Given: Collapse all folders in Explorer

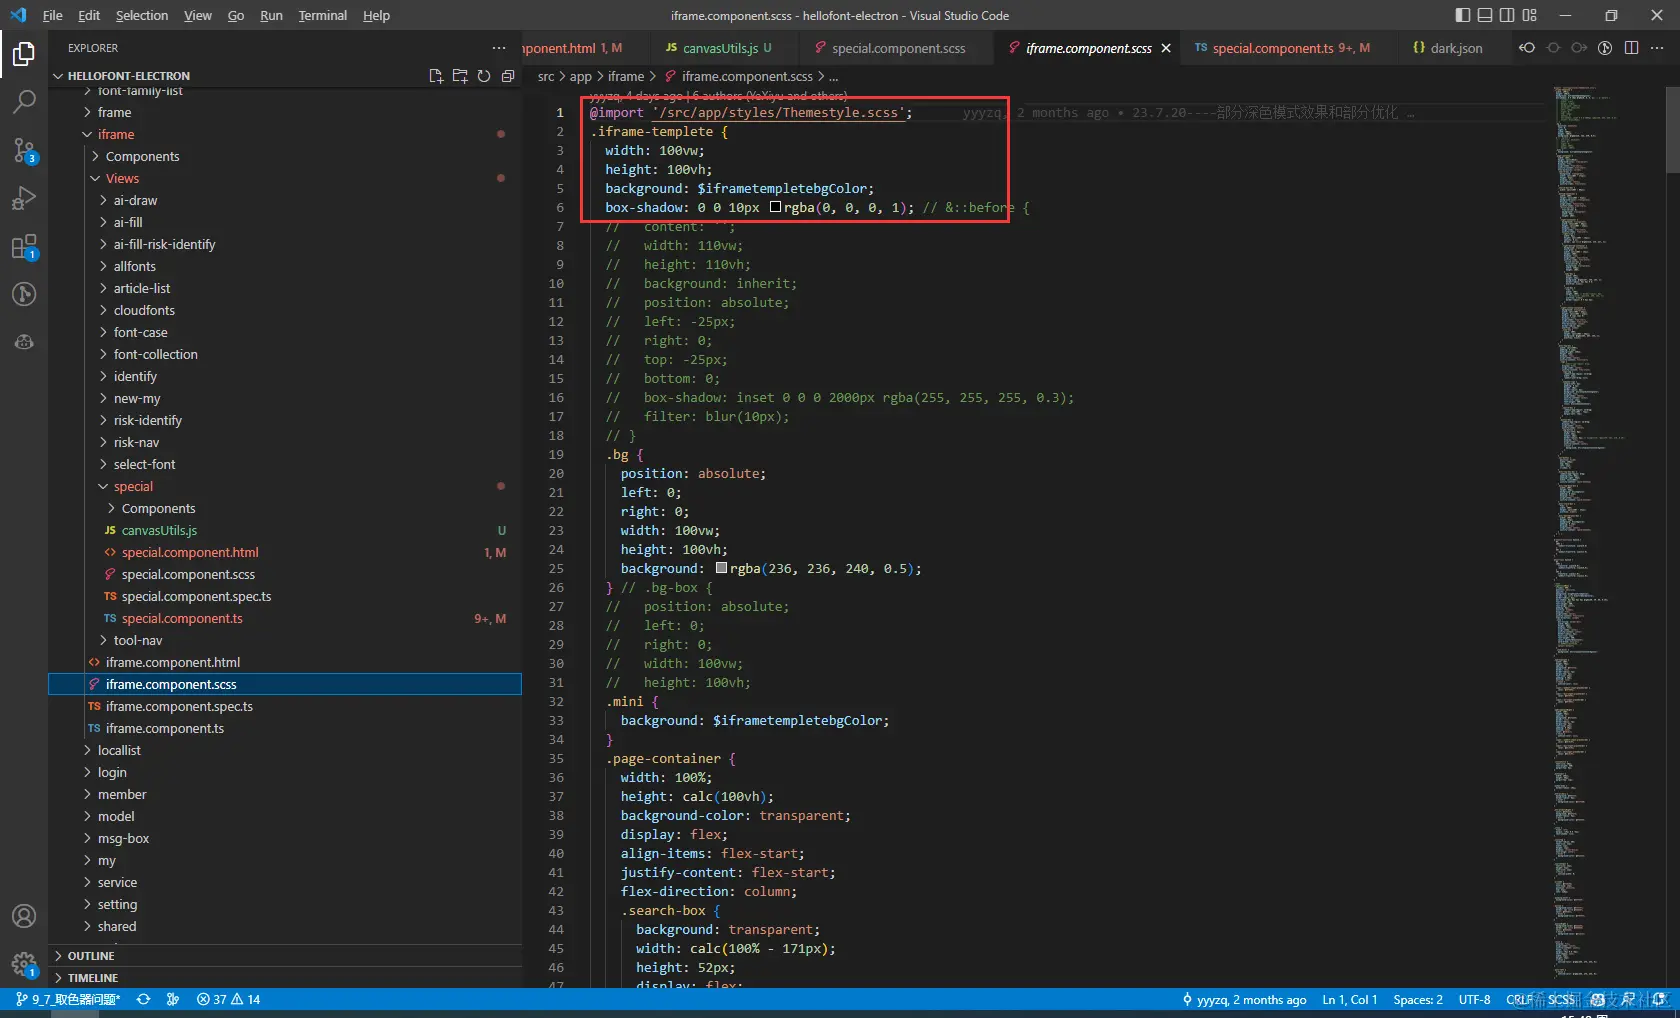Looking at the screenshot, I should [508, 76].
